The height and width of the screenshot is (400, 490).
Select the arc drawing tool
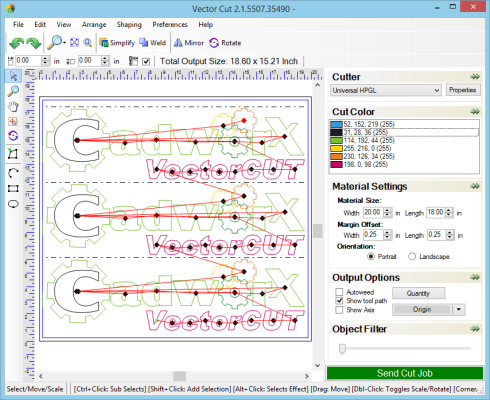(13, 173)
